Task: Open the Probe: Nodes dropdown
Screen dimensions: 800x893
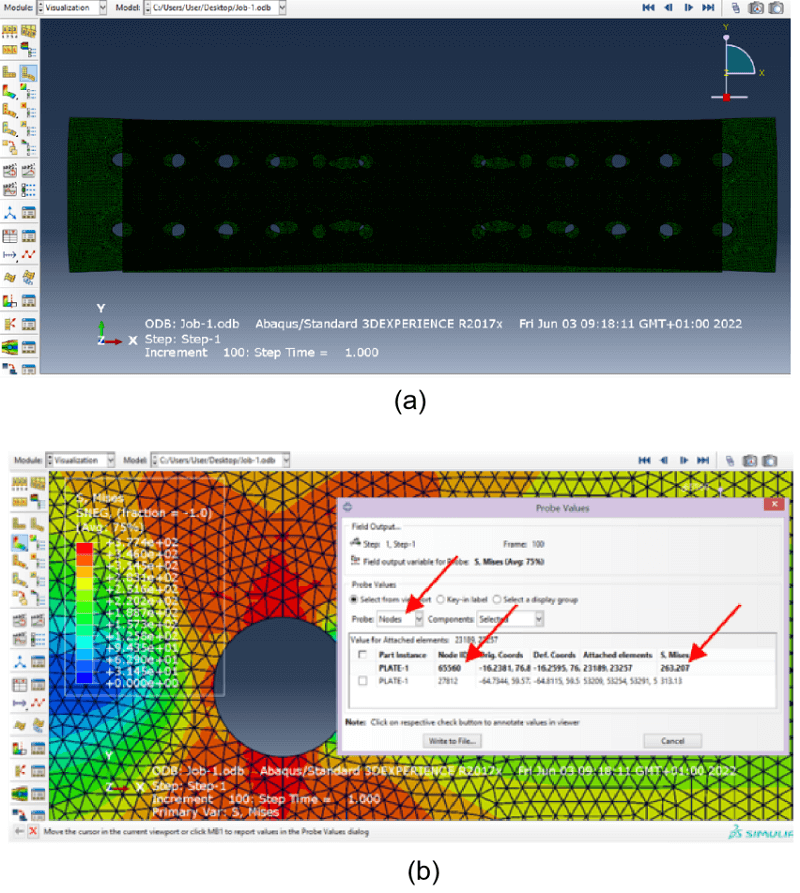Action: tap(419, 619)
